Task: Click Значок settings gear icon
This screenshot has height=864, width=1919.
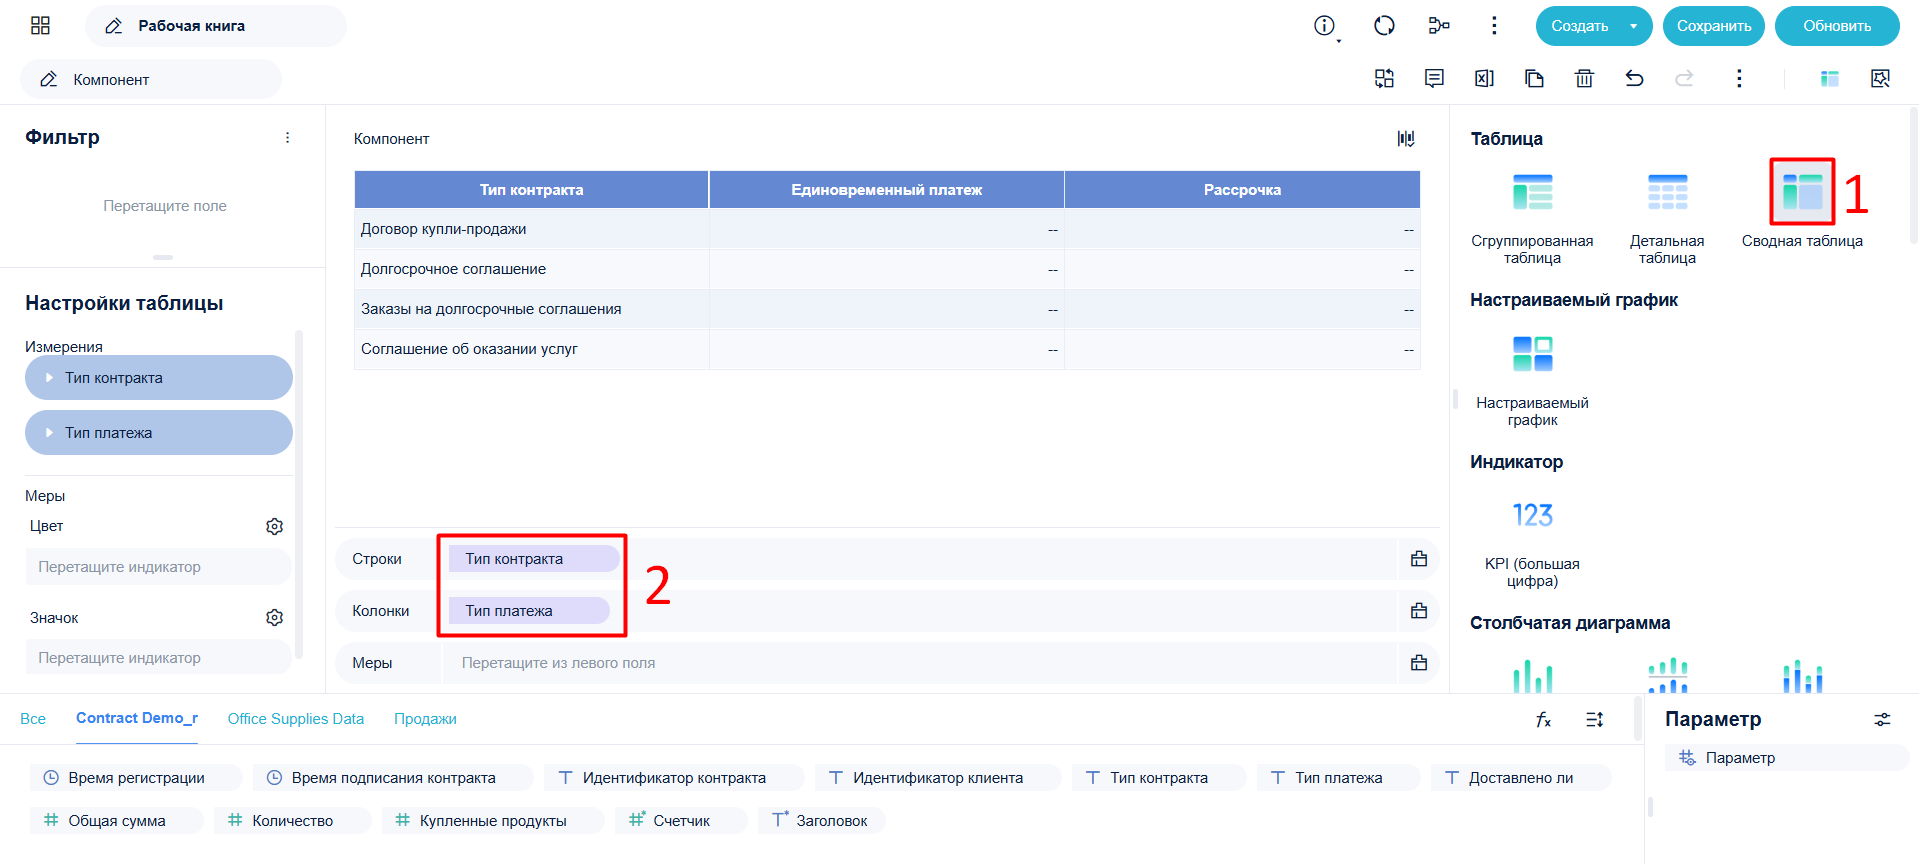Action: (x=274, y=618)
